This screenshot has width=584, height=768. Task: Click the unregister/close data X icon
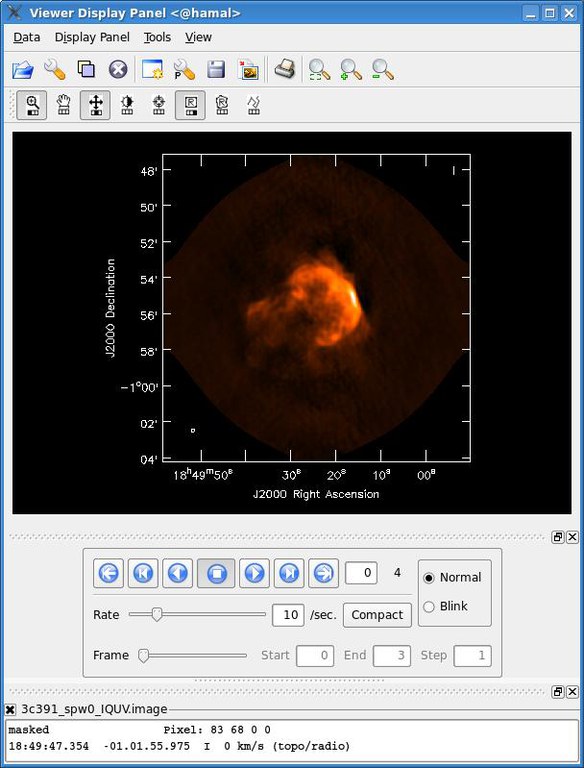(x=118, y=70)
